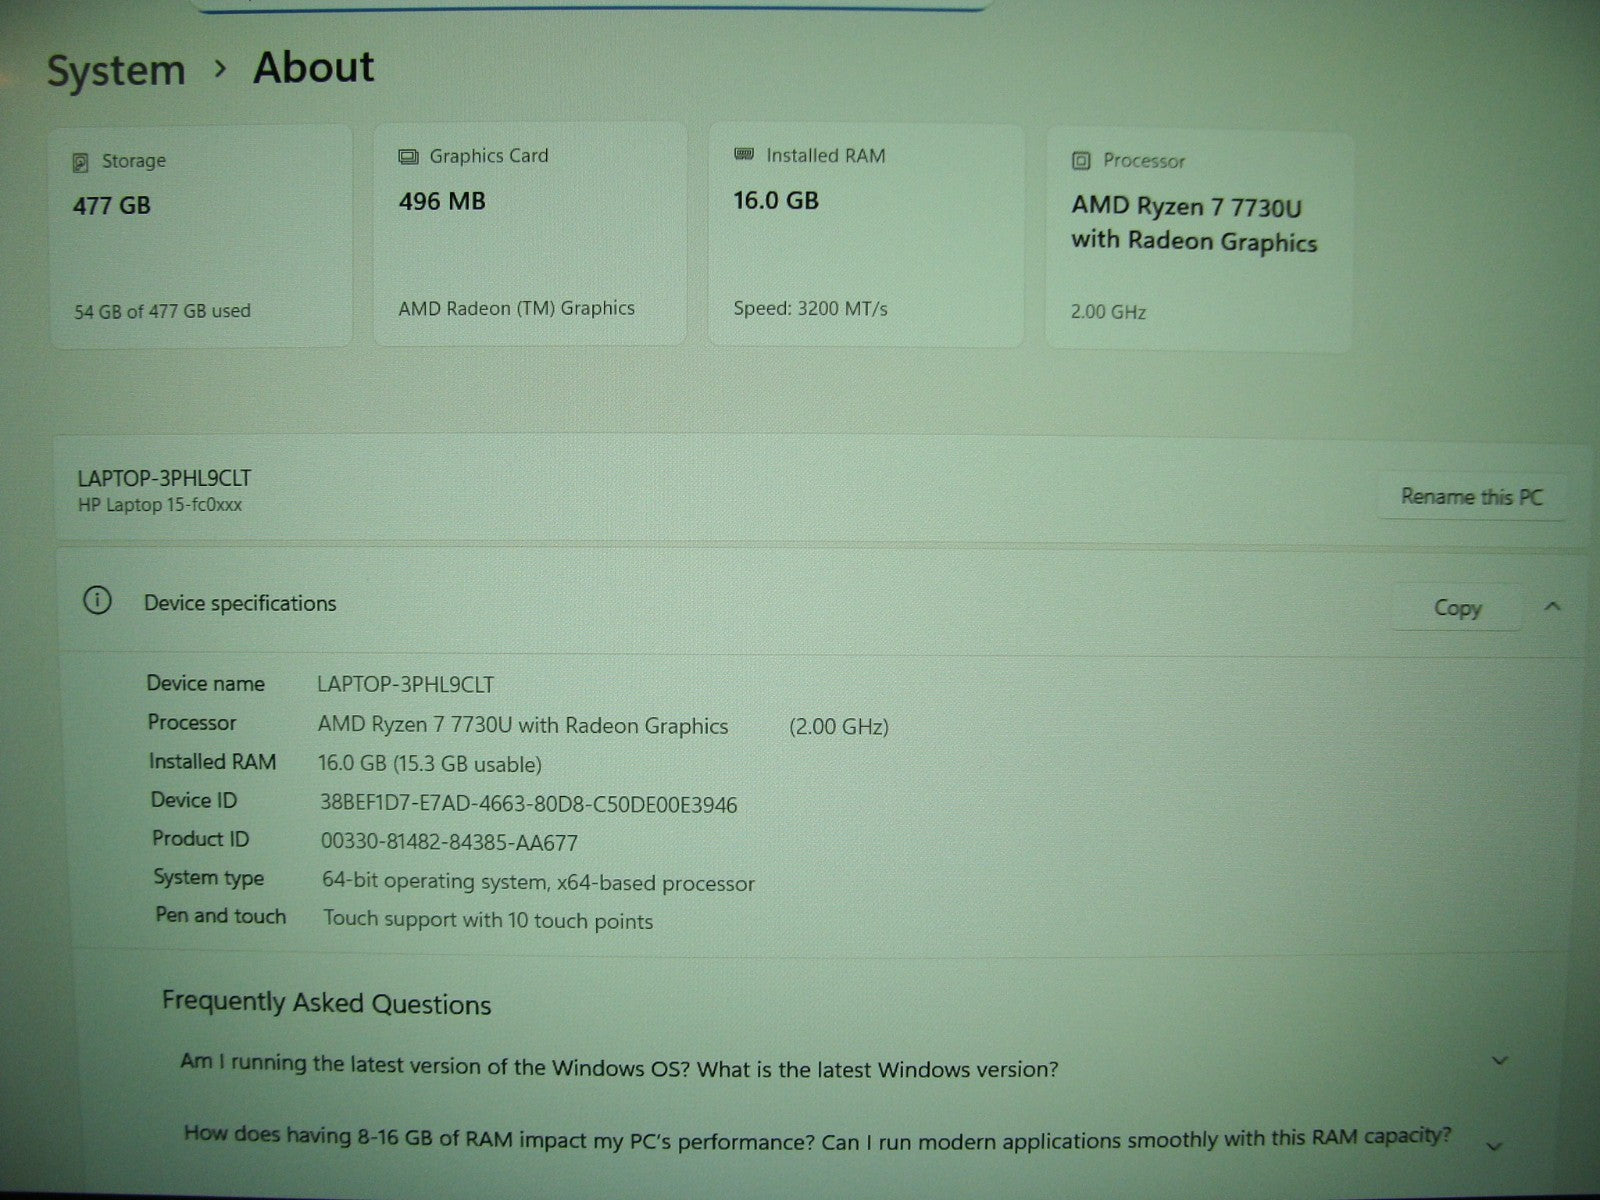The height and width of the screenshot is (1200, 1600).
Task: Select the About page title
Action: [313, 68]
